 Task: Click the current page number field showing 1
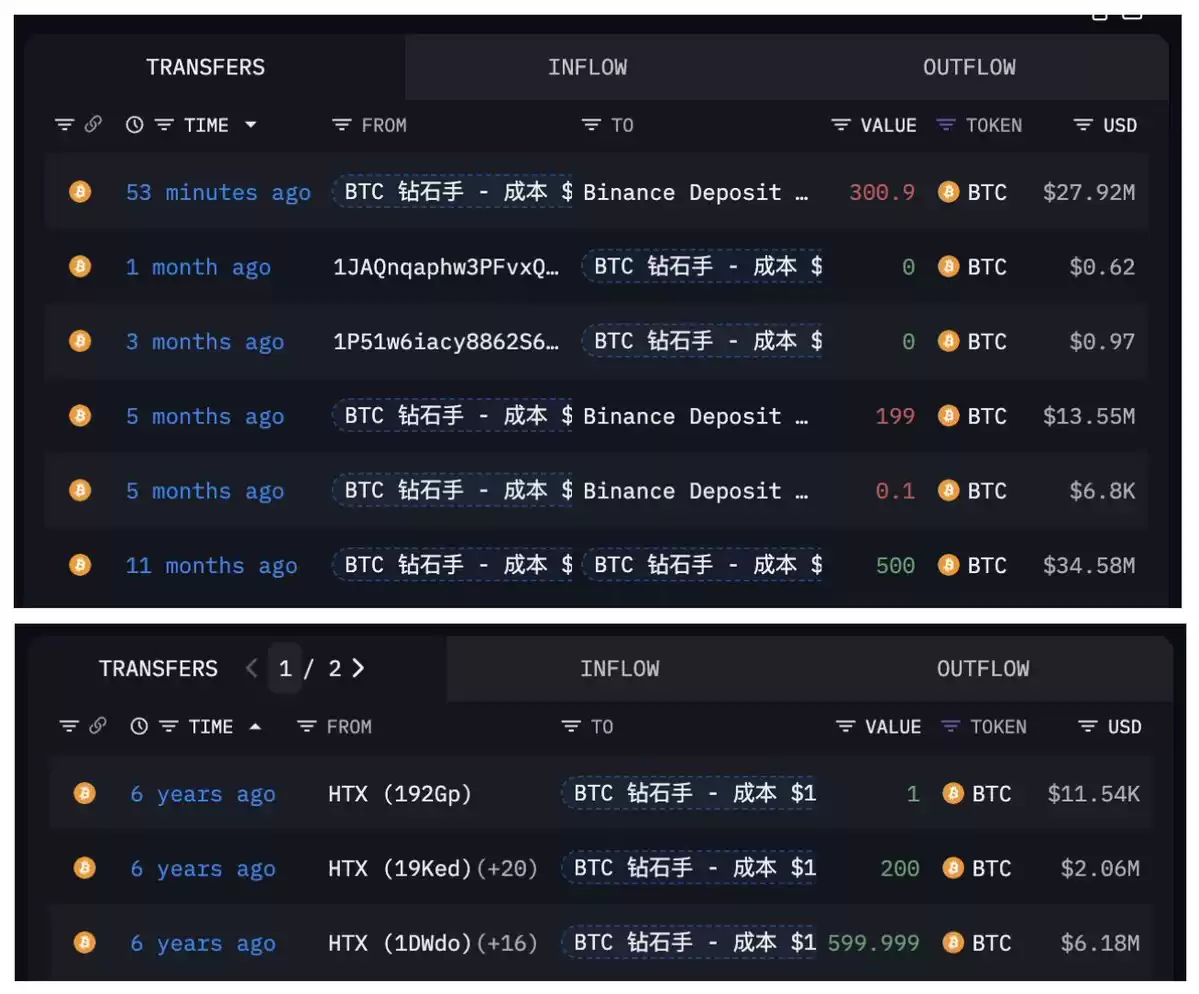click(x=285, y=669)
